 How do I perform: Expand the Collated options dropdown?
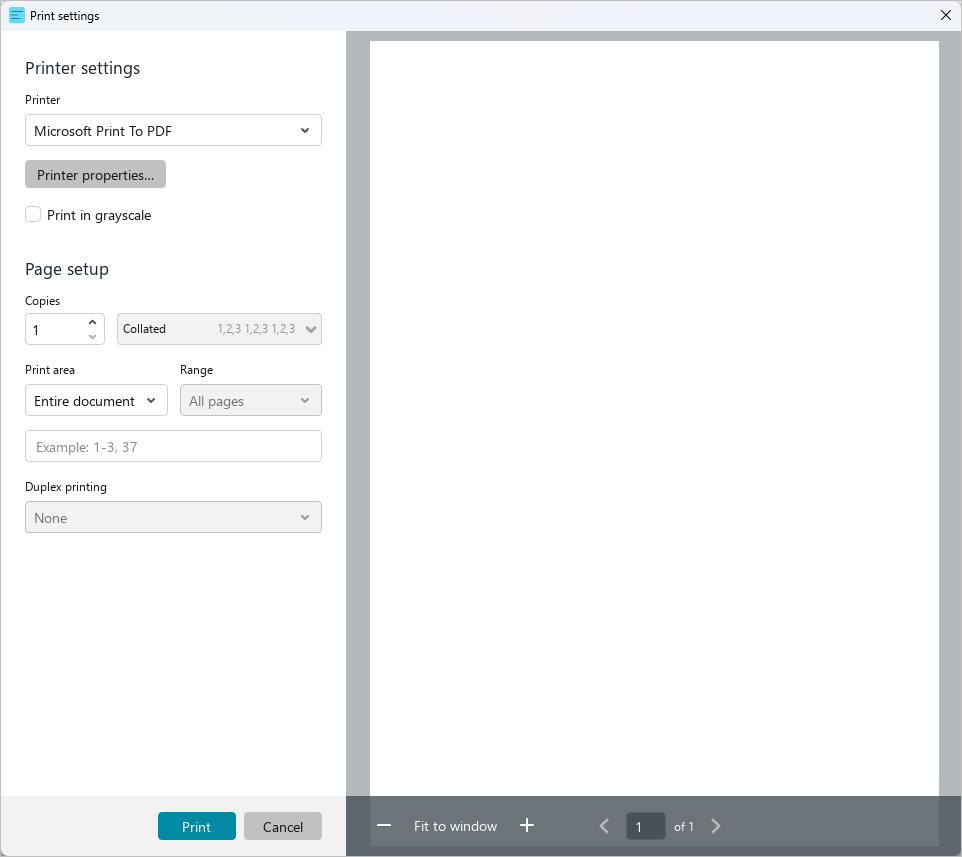click(219, 329)
